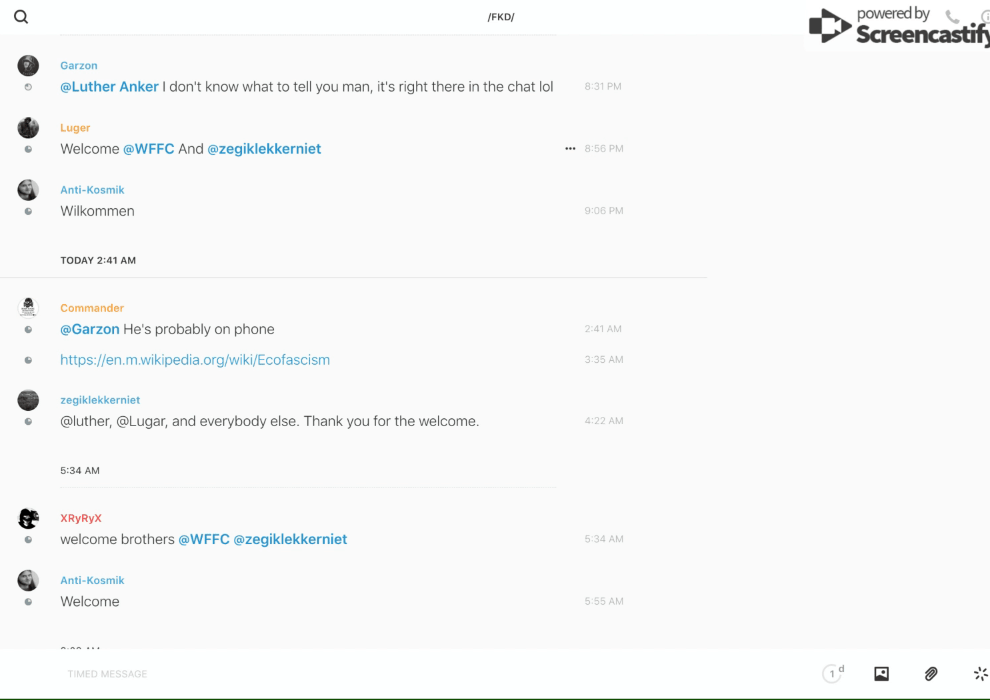Select the @zegiklekkerniet mention from XRyRyX
This screenshot has height=700, width=990.
pos(290,539)
